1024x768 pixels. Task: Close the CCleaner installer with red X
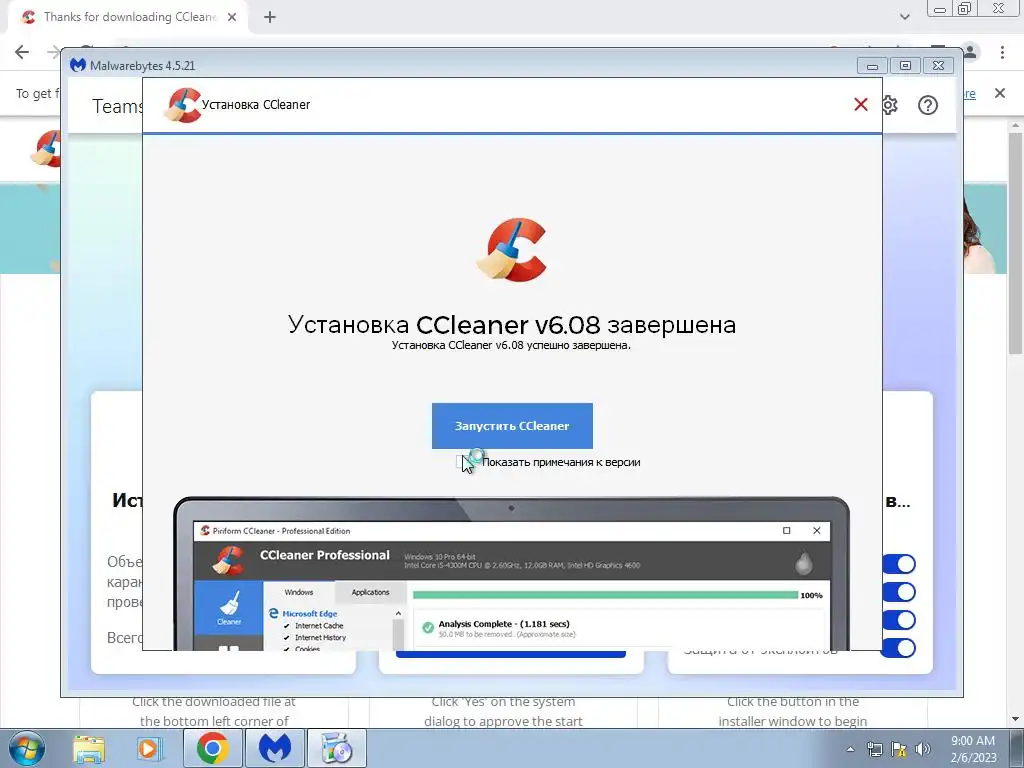(861, 104)
